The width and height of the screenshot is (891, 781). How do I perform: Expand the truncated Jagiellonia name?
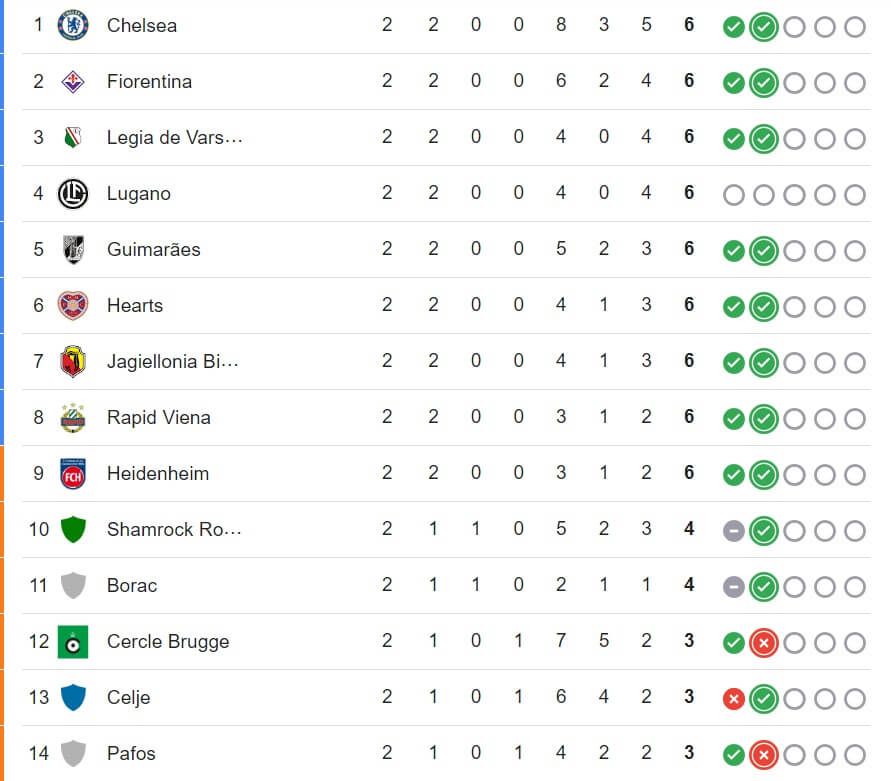coord(170,362)
